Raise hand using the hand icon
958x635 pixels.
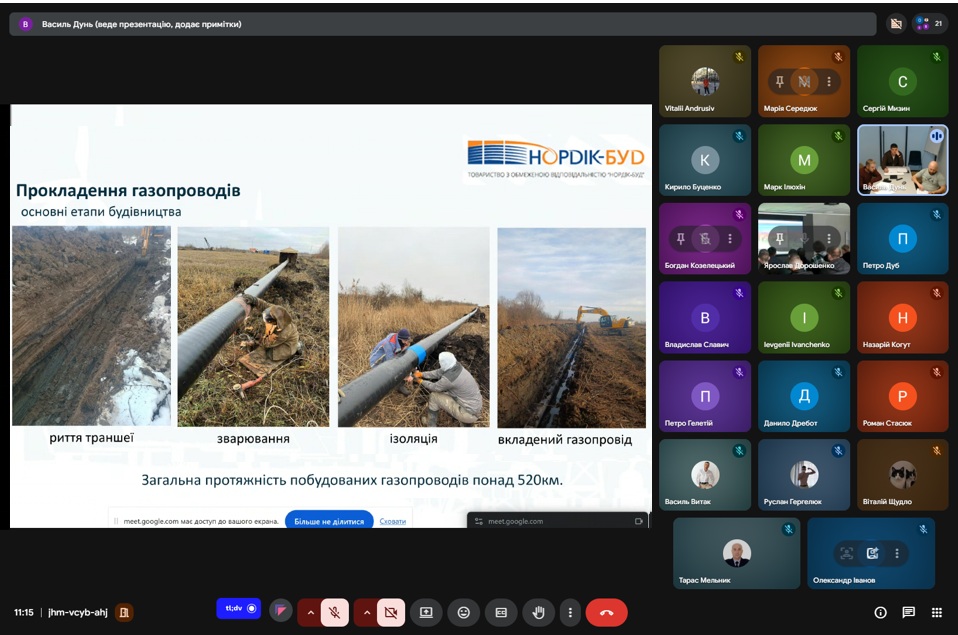[x=539, y=612]
